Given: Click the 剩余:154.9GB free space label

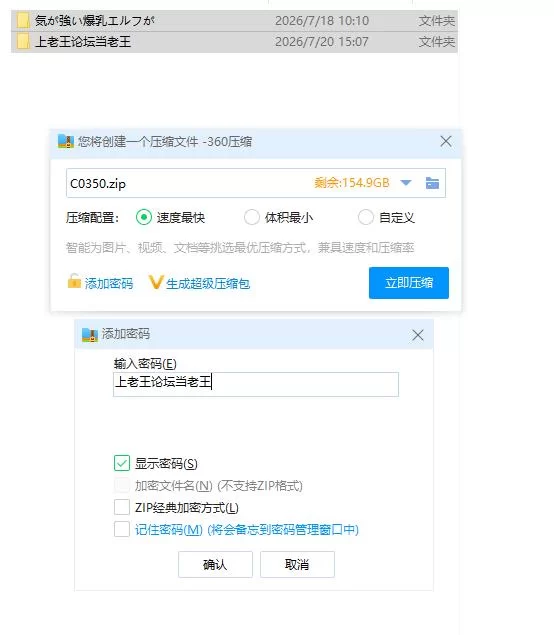Looking at the screenshot, I should [x=352, y=183].
